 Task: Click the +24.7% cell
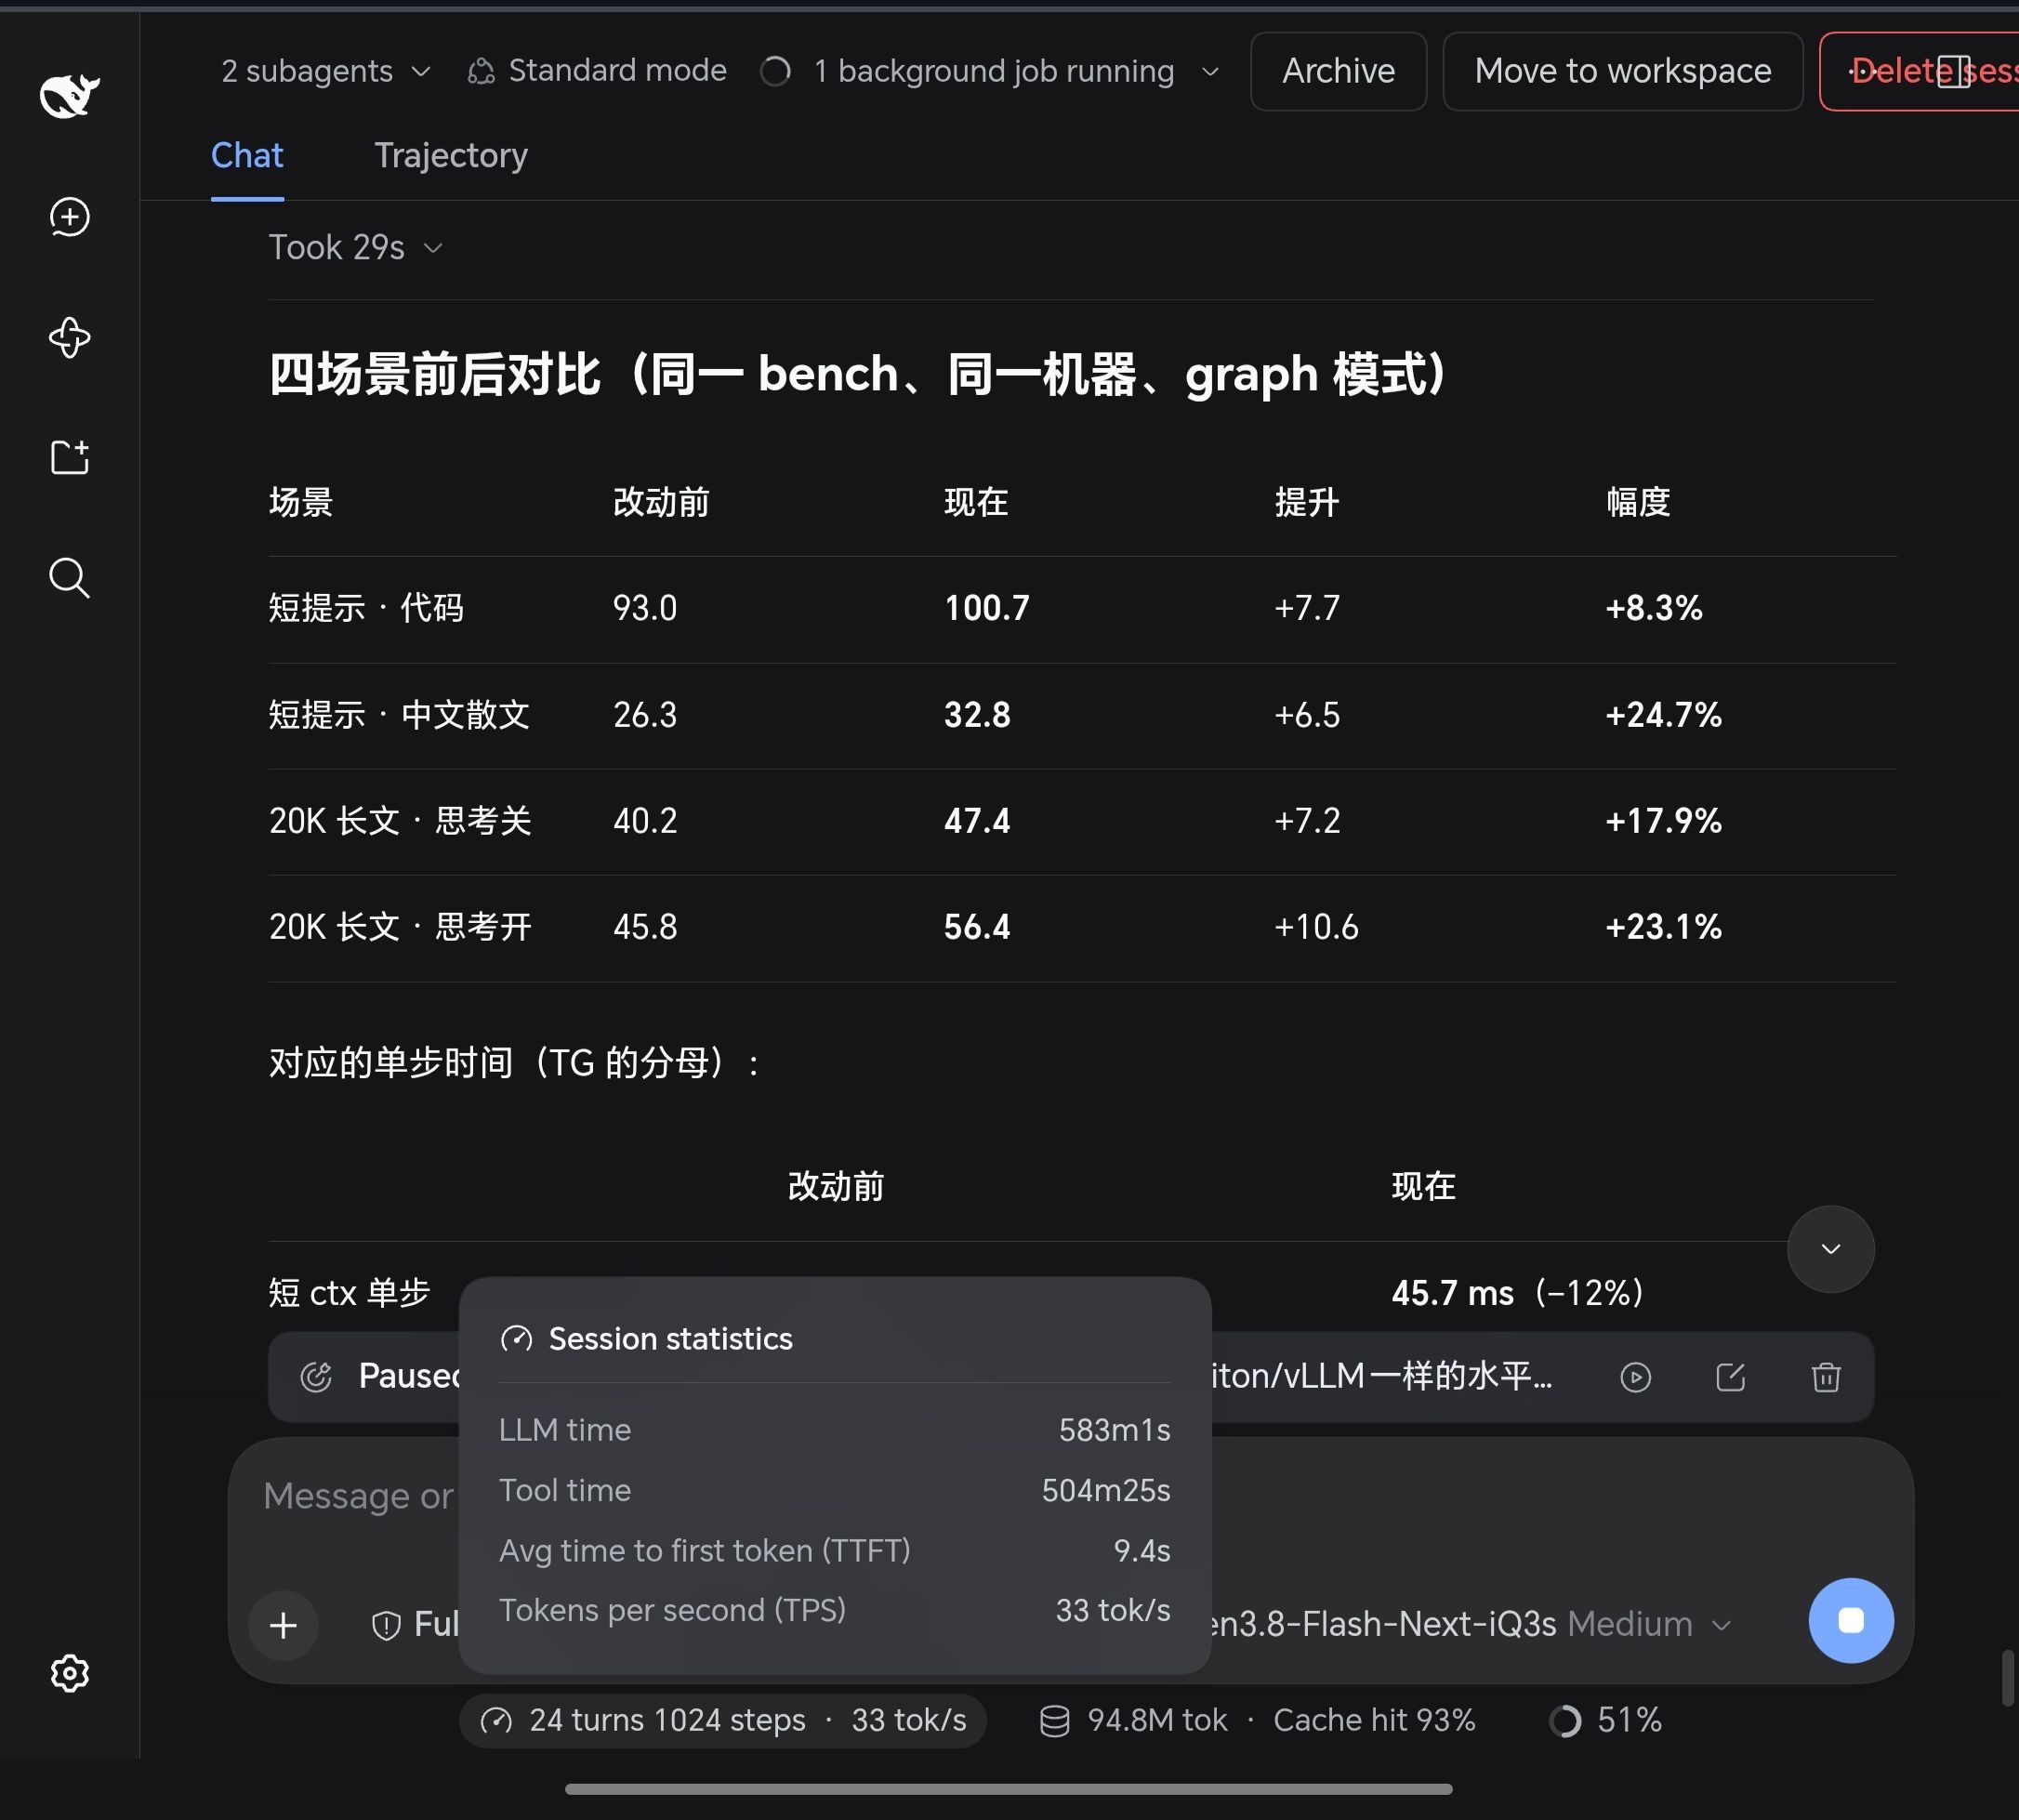(x=1663, y=715)
